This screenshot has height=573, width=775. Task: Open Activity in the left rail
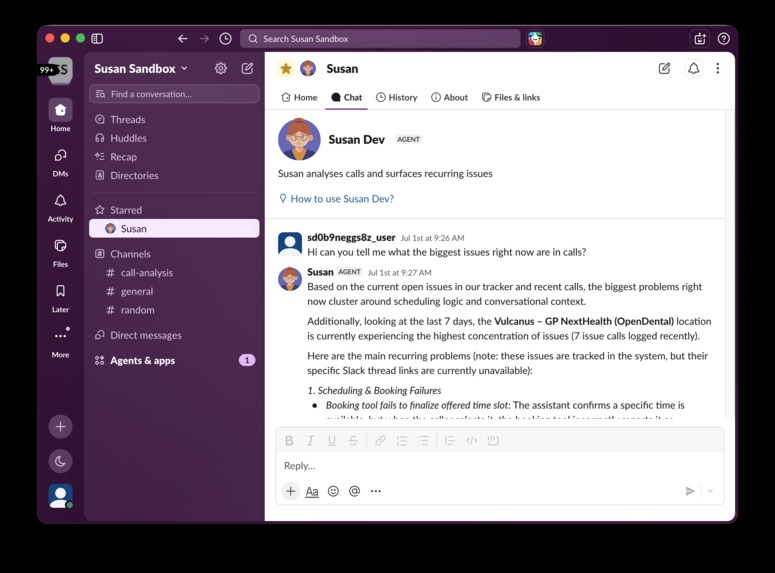pos(60,206)
